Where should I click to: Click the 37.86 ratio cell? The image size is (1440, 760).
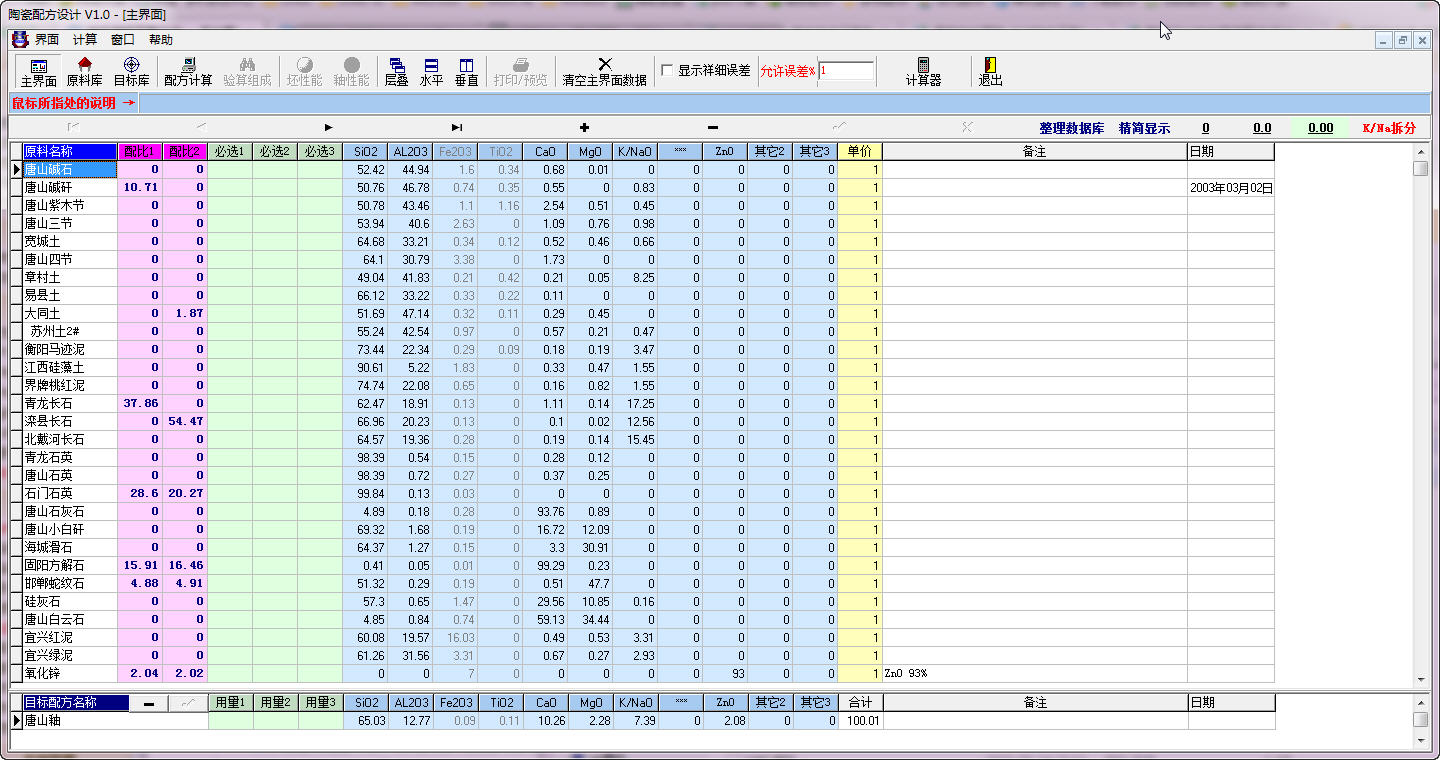(x=140, y=404)
